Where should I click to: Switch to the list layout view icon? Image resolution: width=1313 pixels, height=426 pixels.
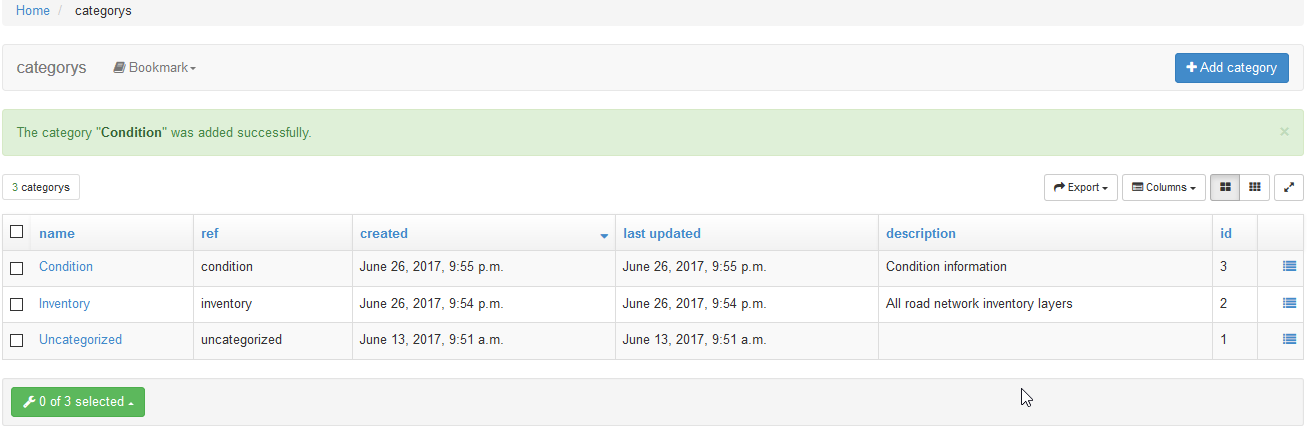(x=1225, y=187)
